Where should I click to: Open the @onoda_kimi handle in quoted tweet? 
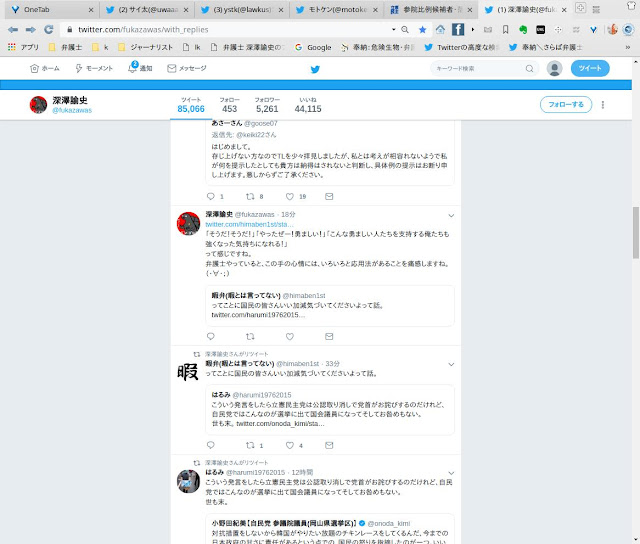tap(389, 523)
